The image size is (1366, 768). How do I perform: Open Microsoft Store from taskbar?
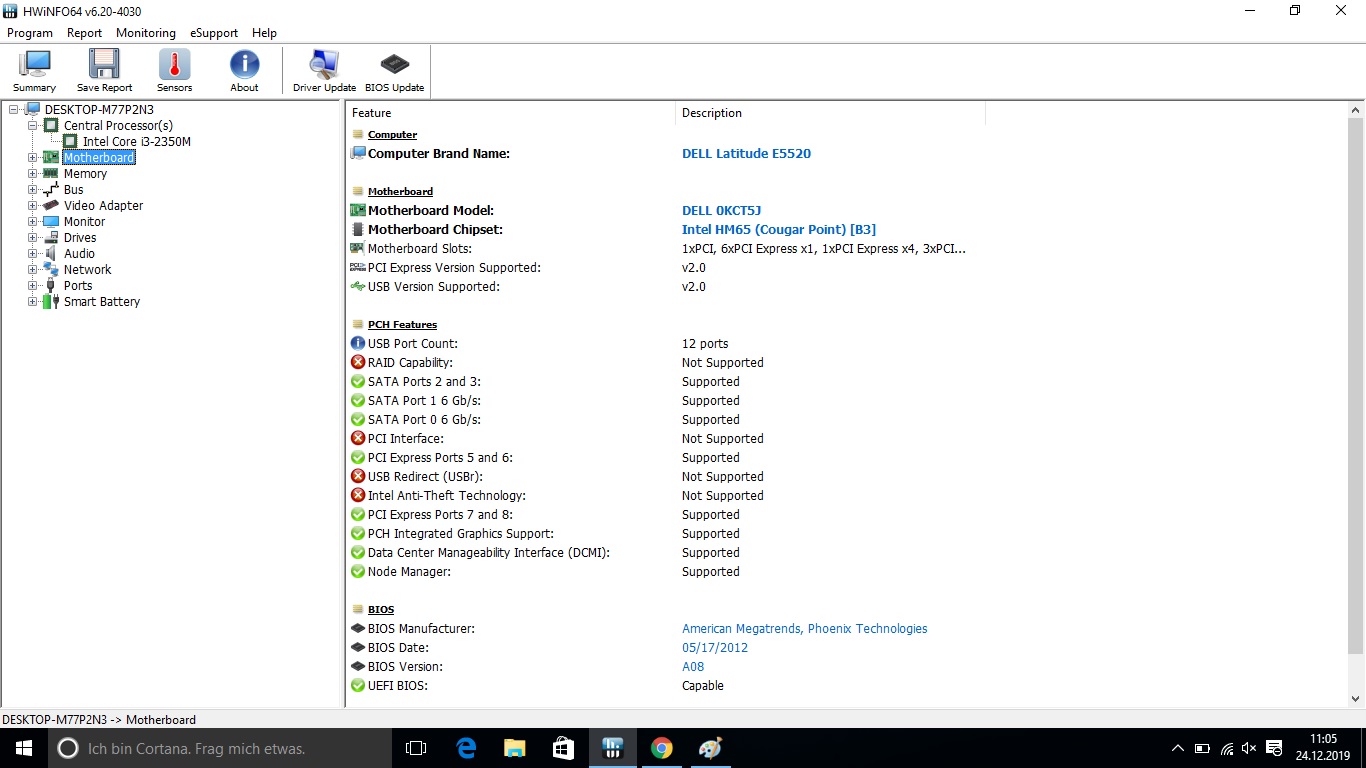(564, 748)
